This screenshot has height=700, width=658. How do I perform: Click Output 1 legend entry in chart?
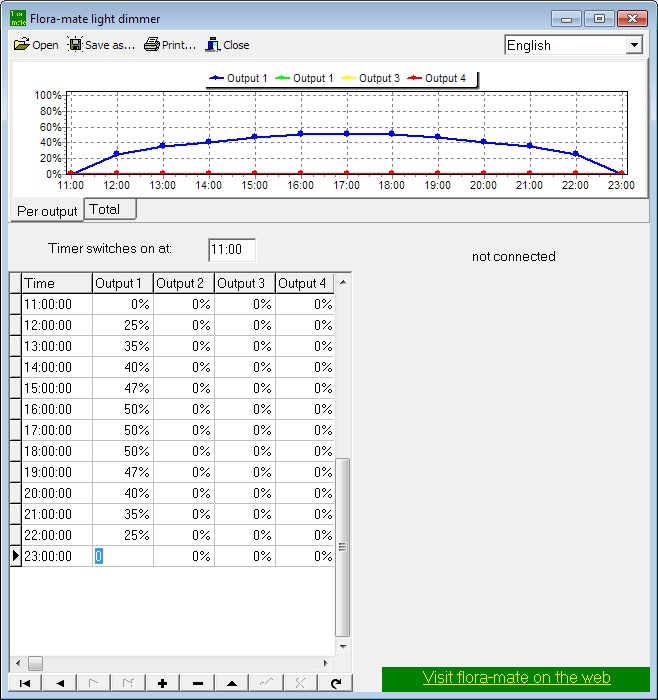coord(238,78)
